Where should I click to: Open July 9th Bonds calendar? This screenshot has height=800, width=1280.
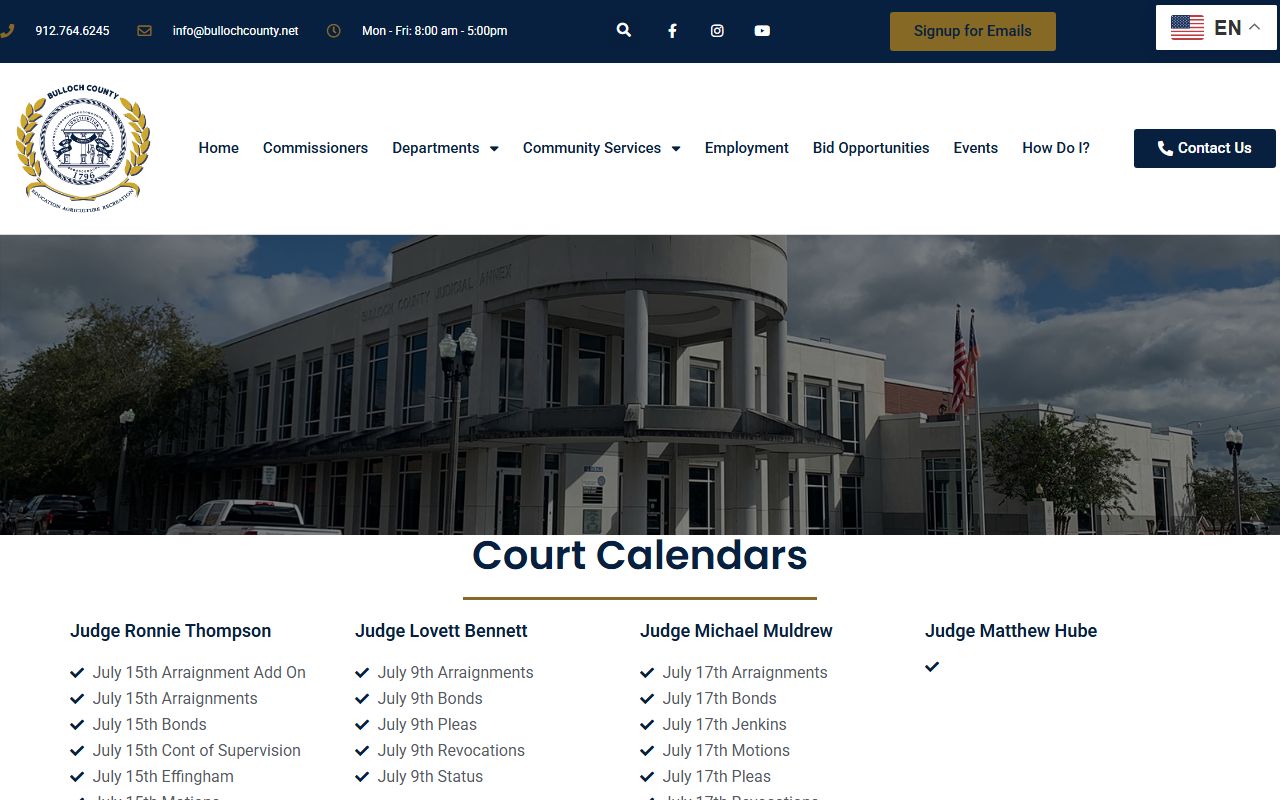tap(430, 698)
